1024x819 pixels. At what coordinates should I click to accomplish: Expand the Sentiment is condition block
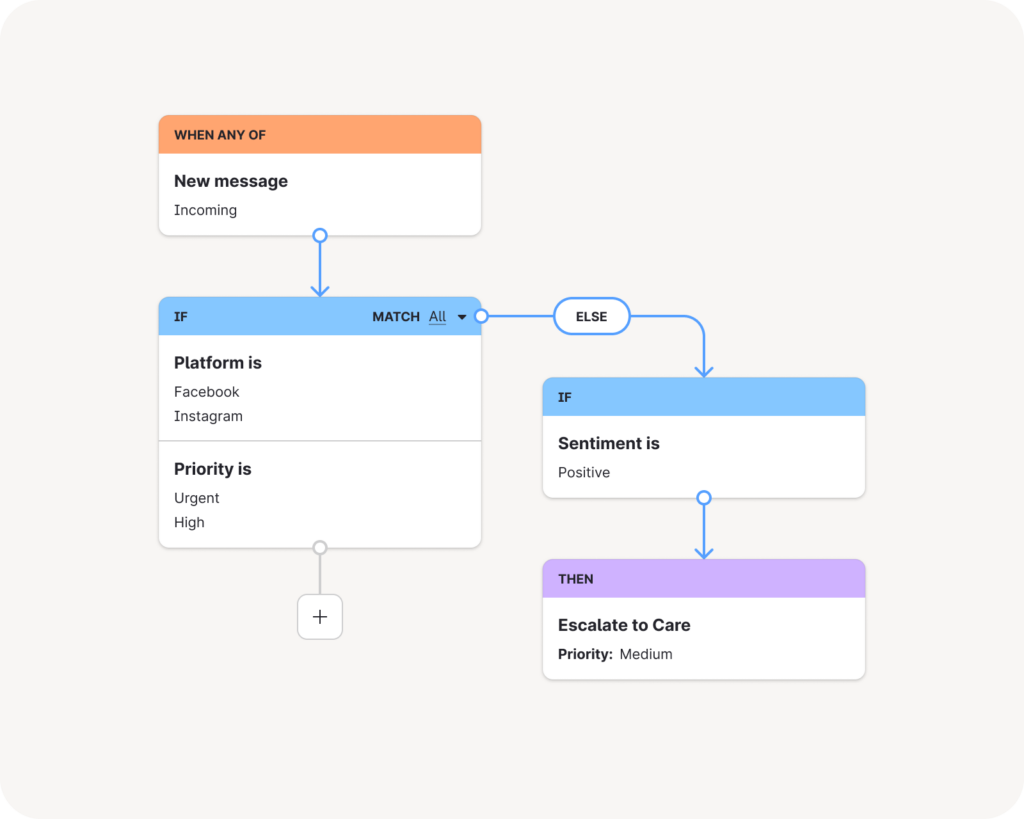[x=609, y=443]
